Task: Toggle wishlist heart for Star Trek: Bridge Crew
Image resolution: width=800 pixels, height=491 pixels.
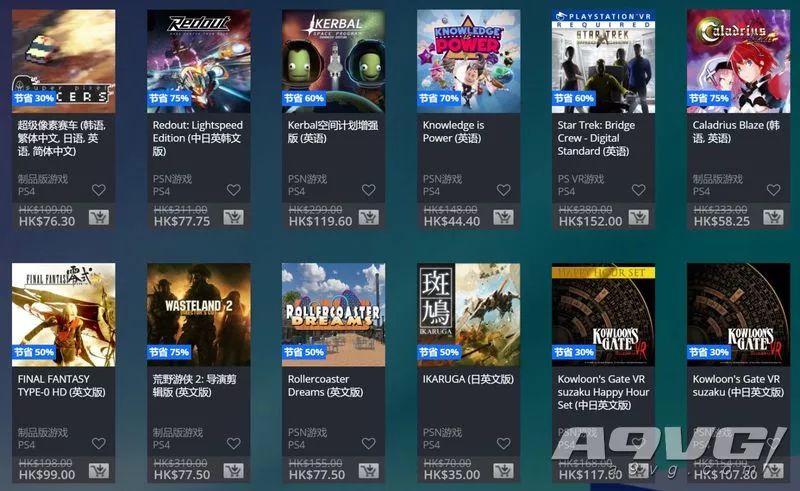Action: click(638, 190)
